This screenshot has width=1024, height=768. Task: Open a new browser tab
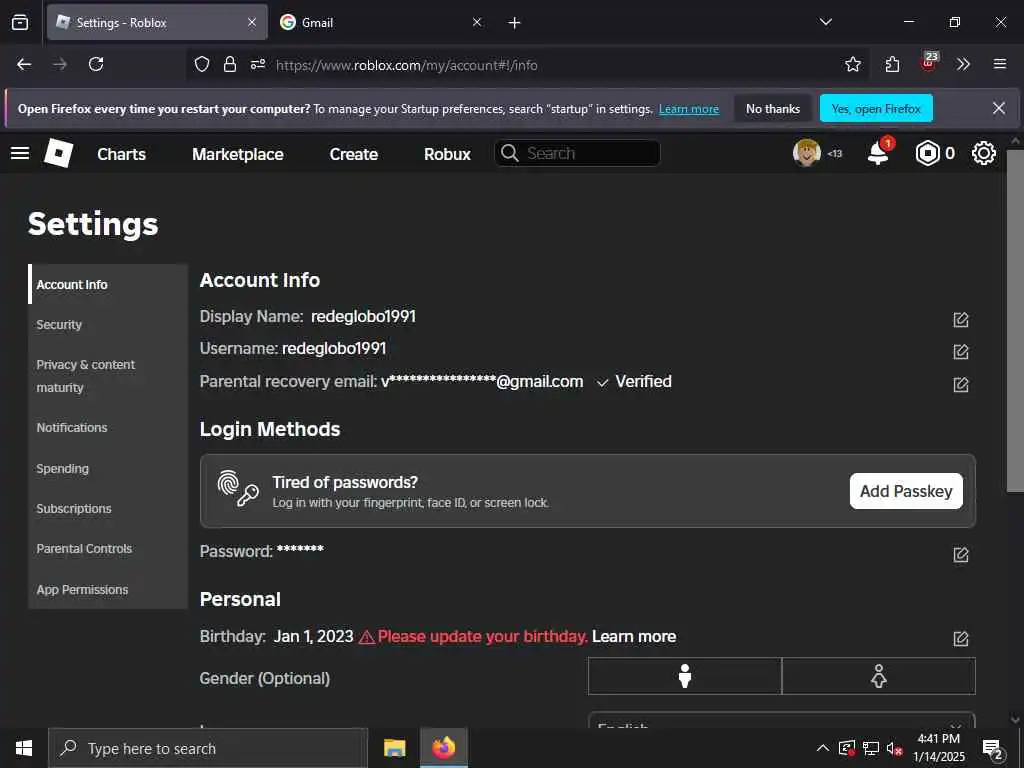(x=514, y=23)
